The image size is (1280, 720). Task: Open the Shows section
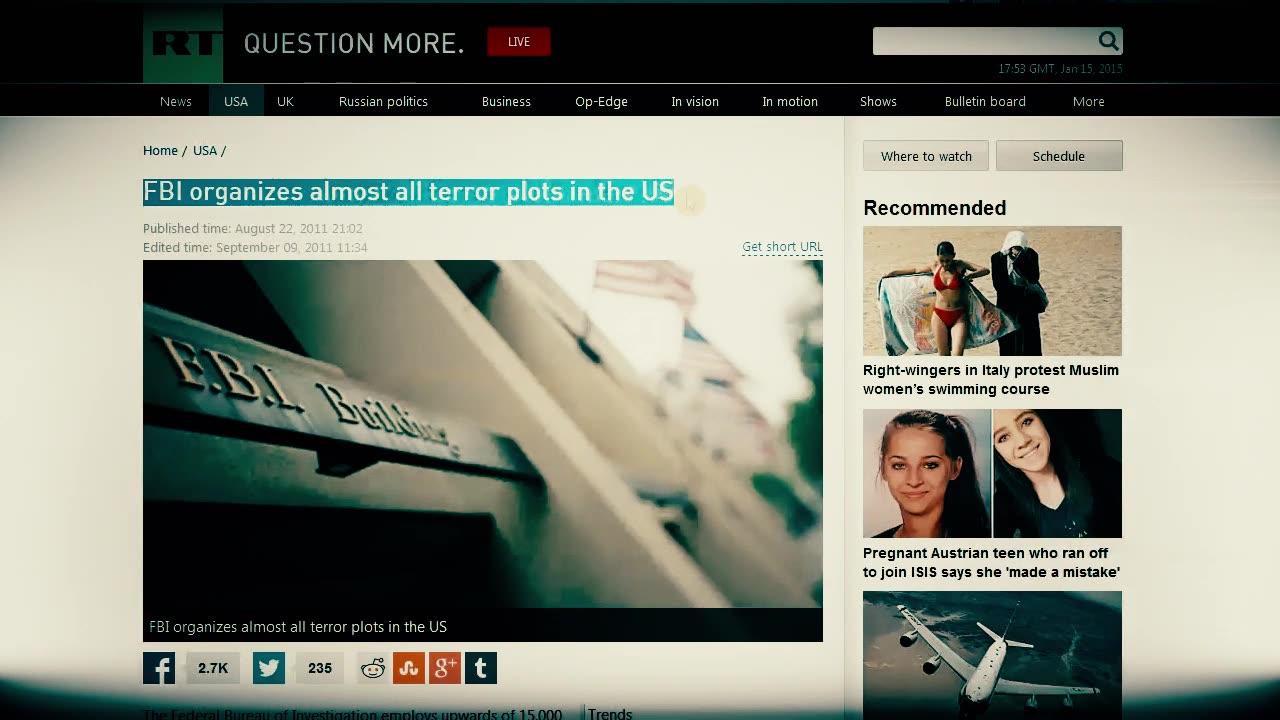click(878, 101)
